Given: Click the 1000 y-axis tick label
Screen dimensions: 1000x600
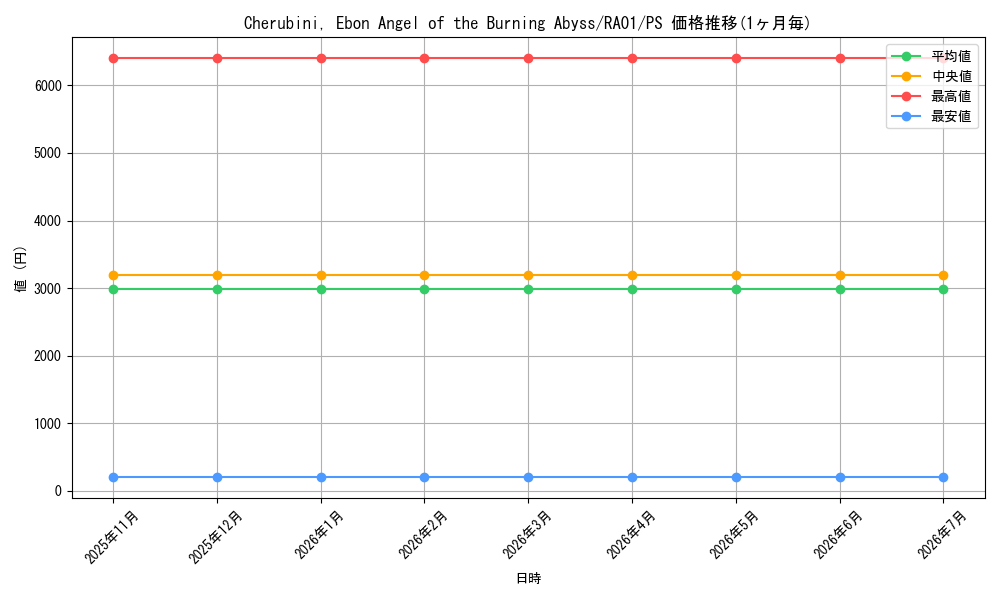Looking at the screenshot, I should click(48, 424).
